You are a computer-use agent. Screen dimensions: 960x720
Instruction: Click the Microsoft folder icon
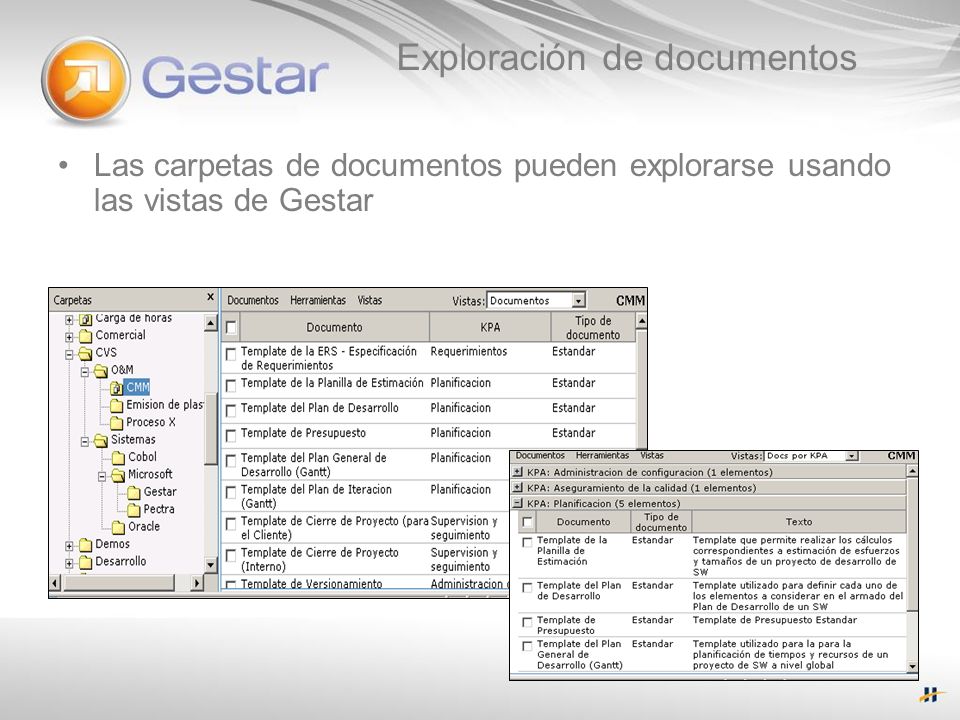click(x=119, y=475)
